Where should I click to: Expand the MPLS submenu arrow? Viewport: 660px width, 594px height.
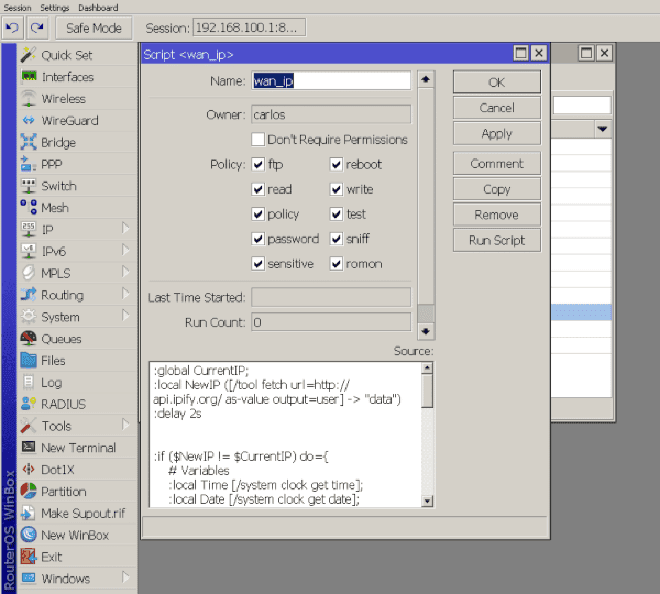[125, 272]
